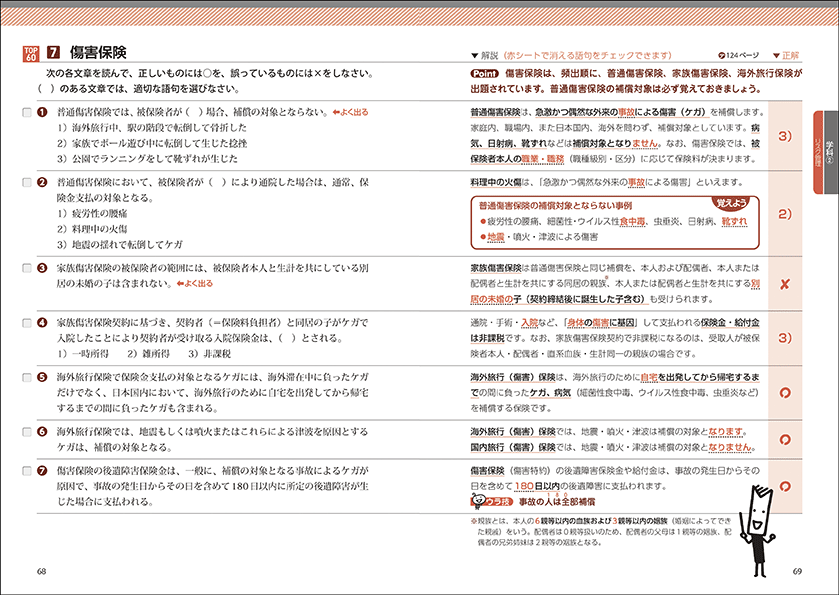Viewport: 839px width, 595px height.
Task: Click answer 2) for question 2
Action: 785,214
